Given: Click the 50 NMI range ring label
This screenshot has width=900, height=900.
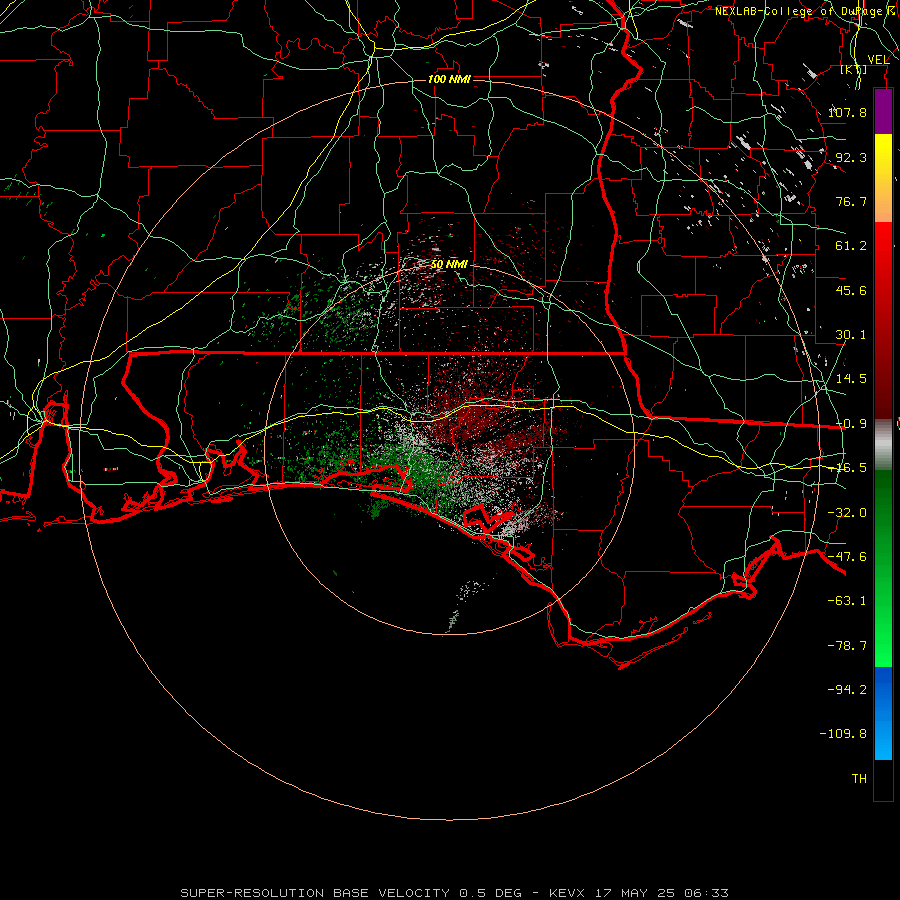Looking at the screenshot, I should point(449,264).
